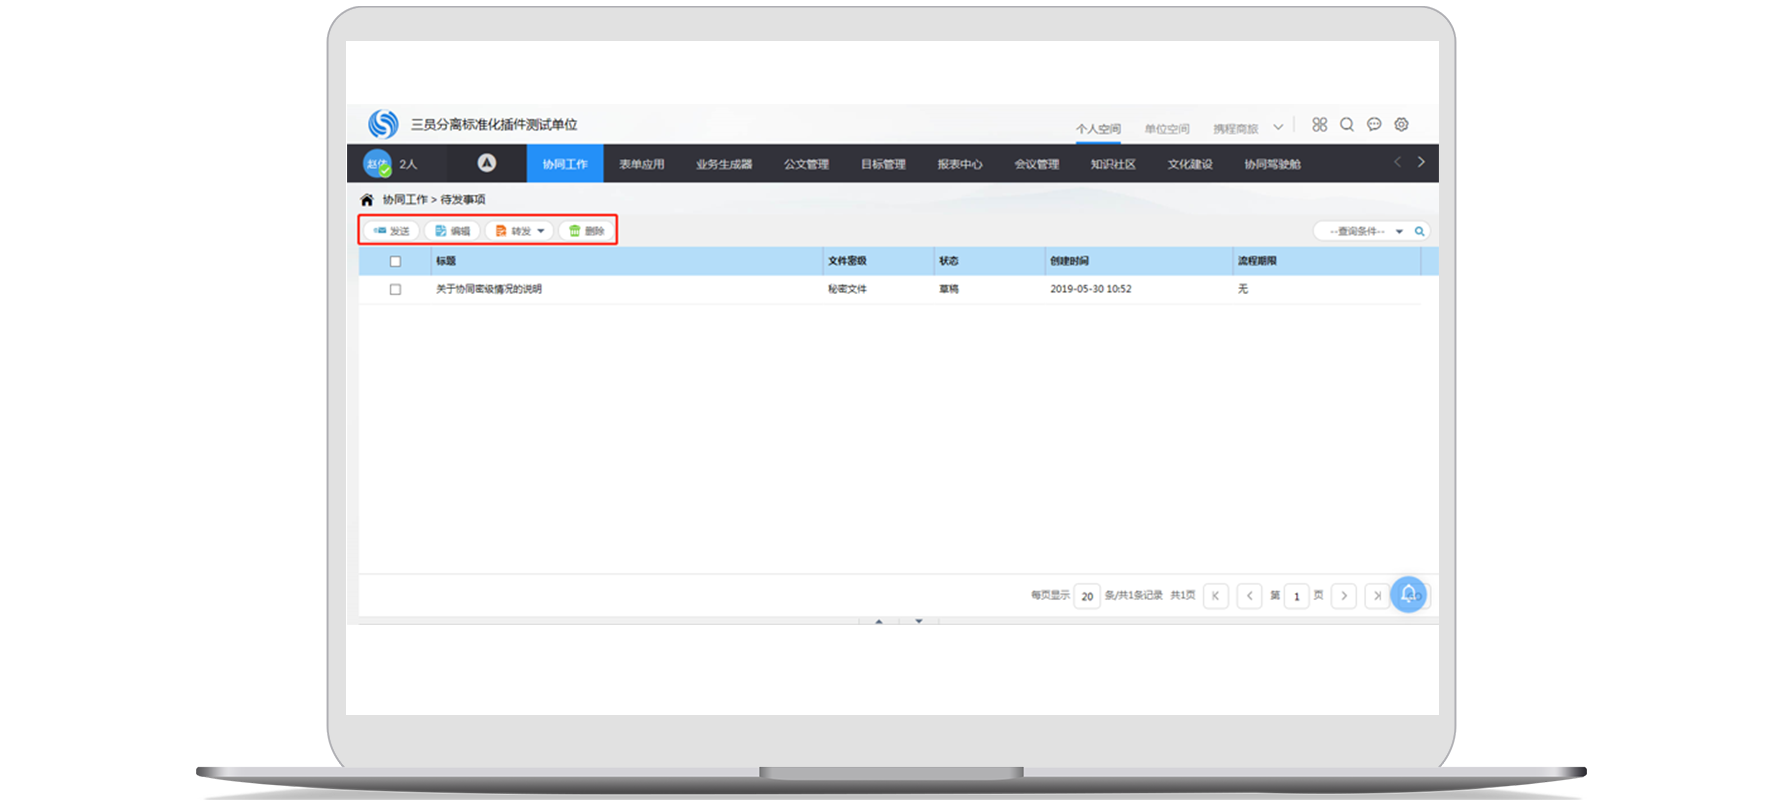Open the app grid icon in header

[x=1320, y=125]
